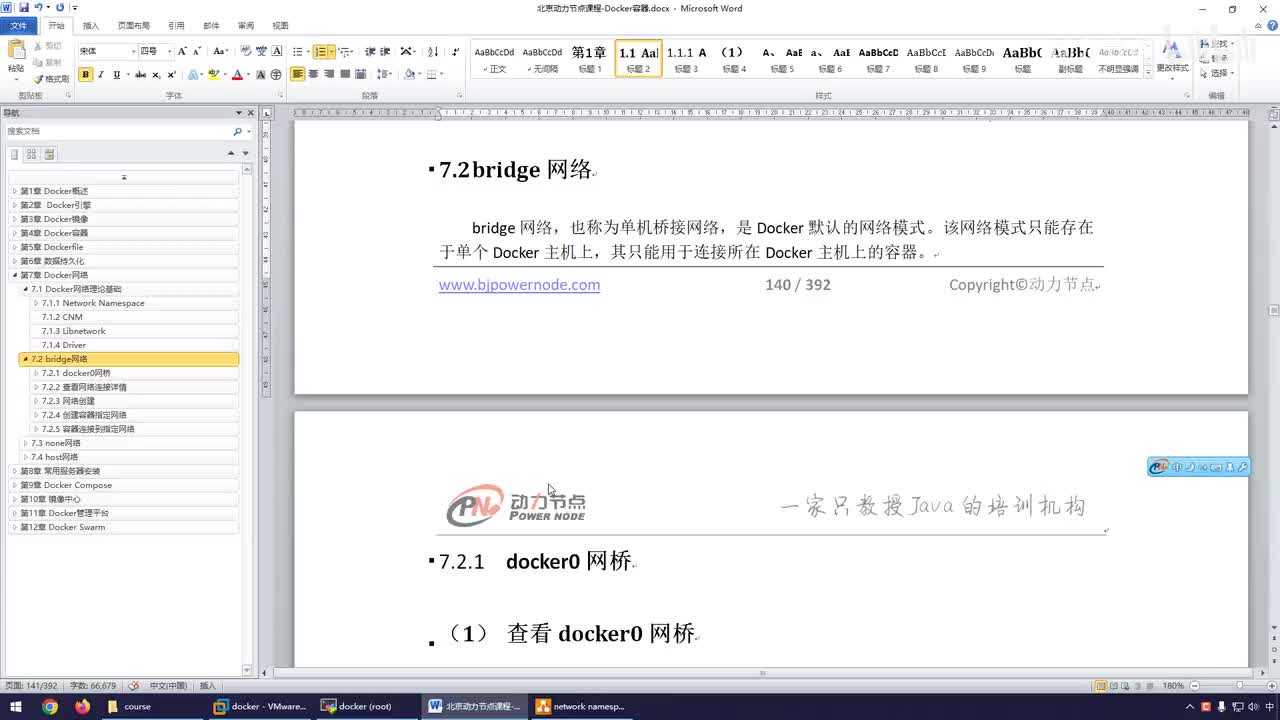Switch to the References (引用) tab
This screenshot has height=720, width=1280.
pyautogui.click(x=176, y=26)
